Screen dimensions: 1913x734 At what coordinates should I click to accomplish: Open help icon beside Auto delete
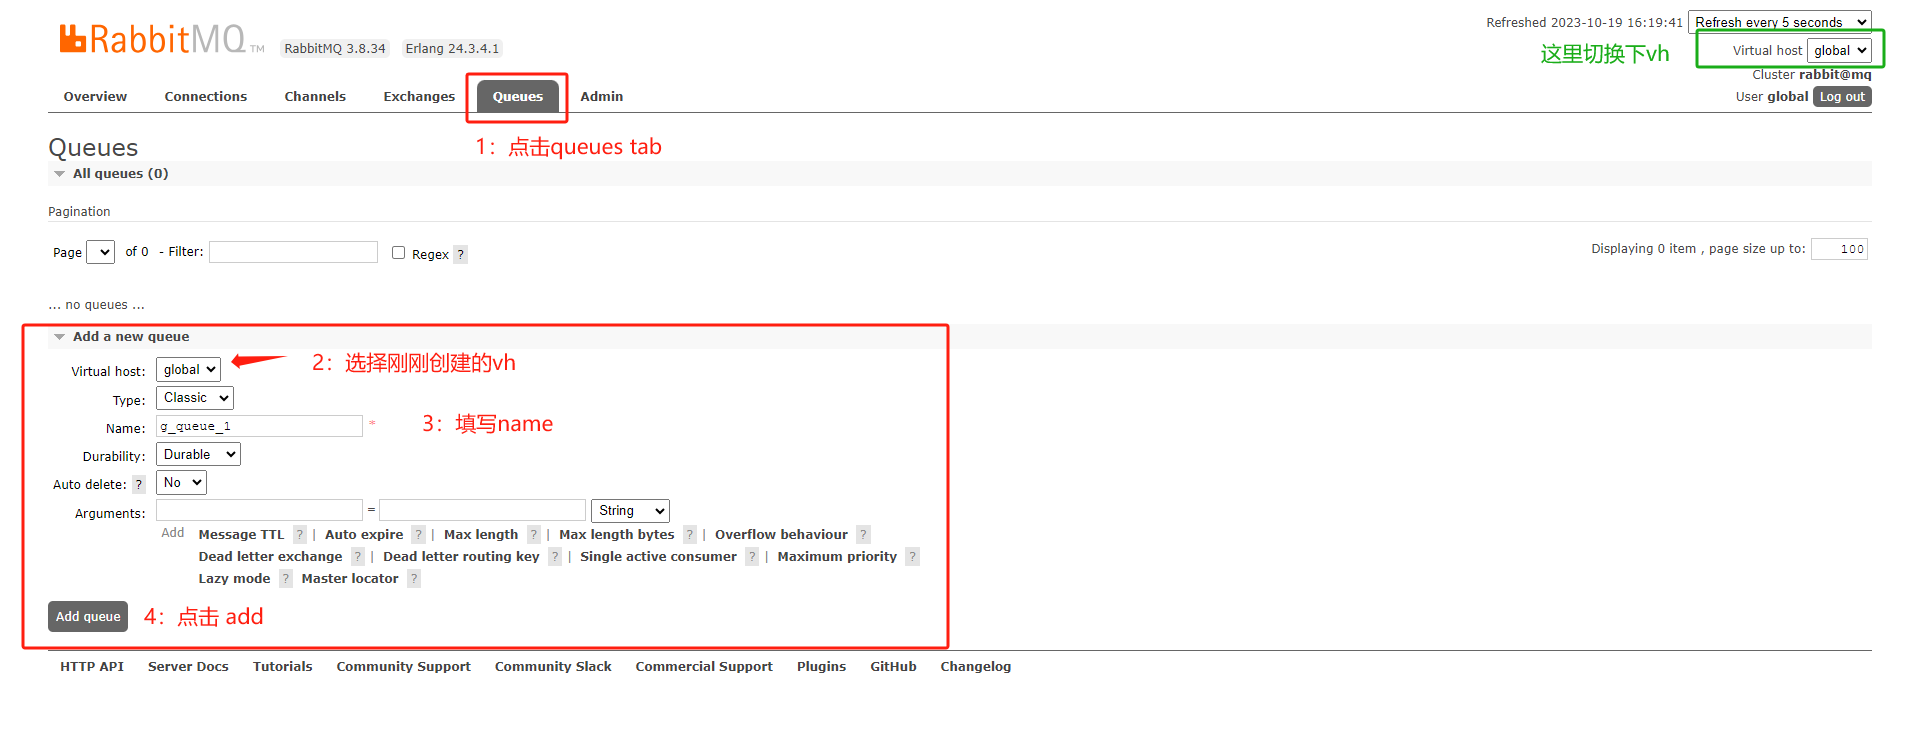click(x=139, y=484)
